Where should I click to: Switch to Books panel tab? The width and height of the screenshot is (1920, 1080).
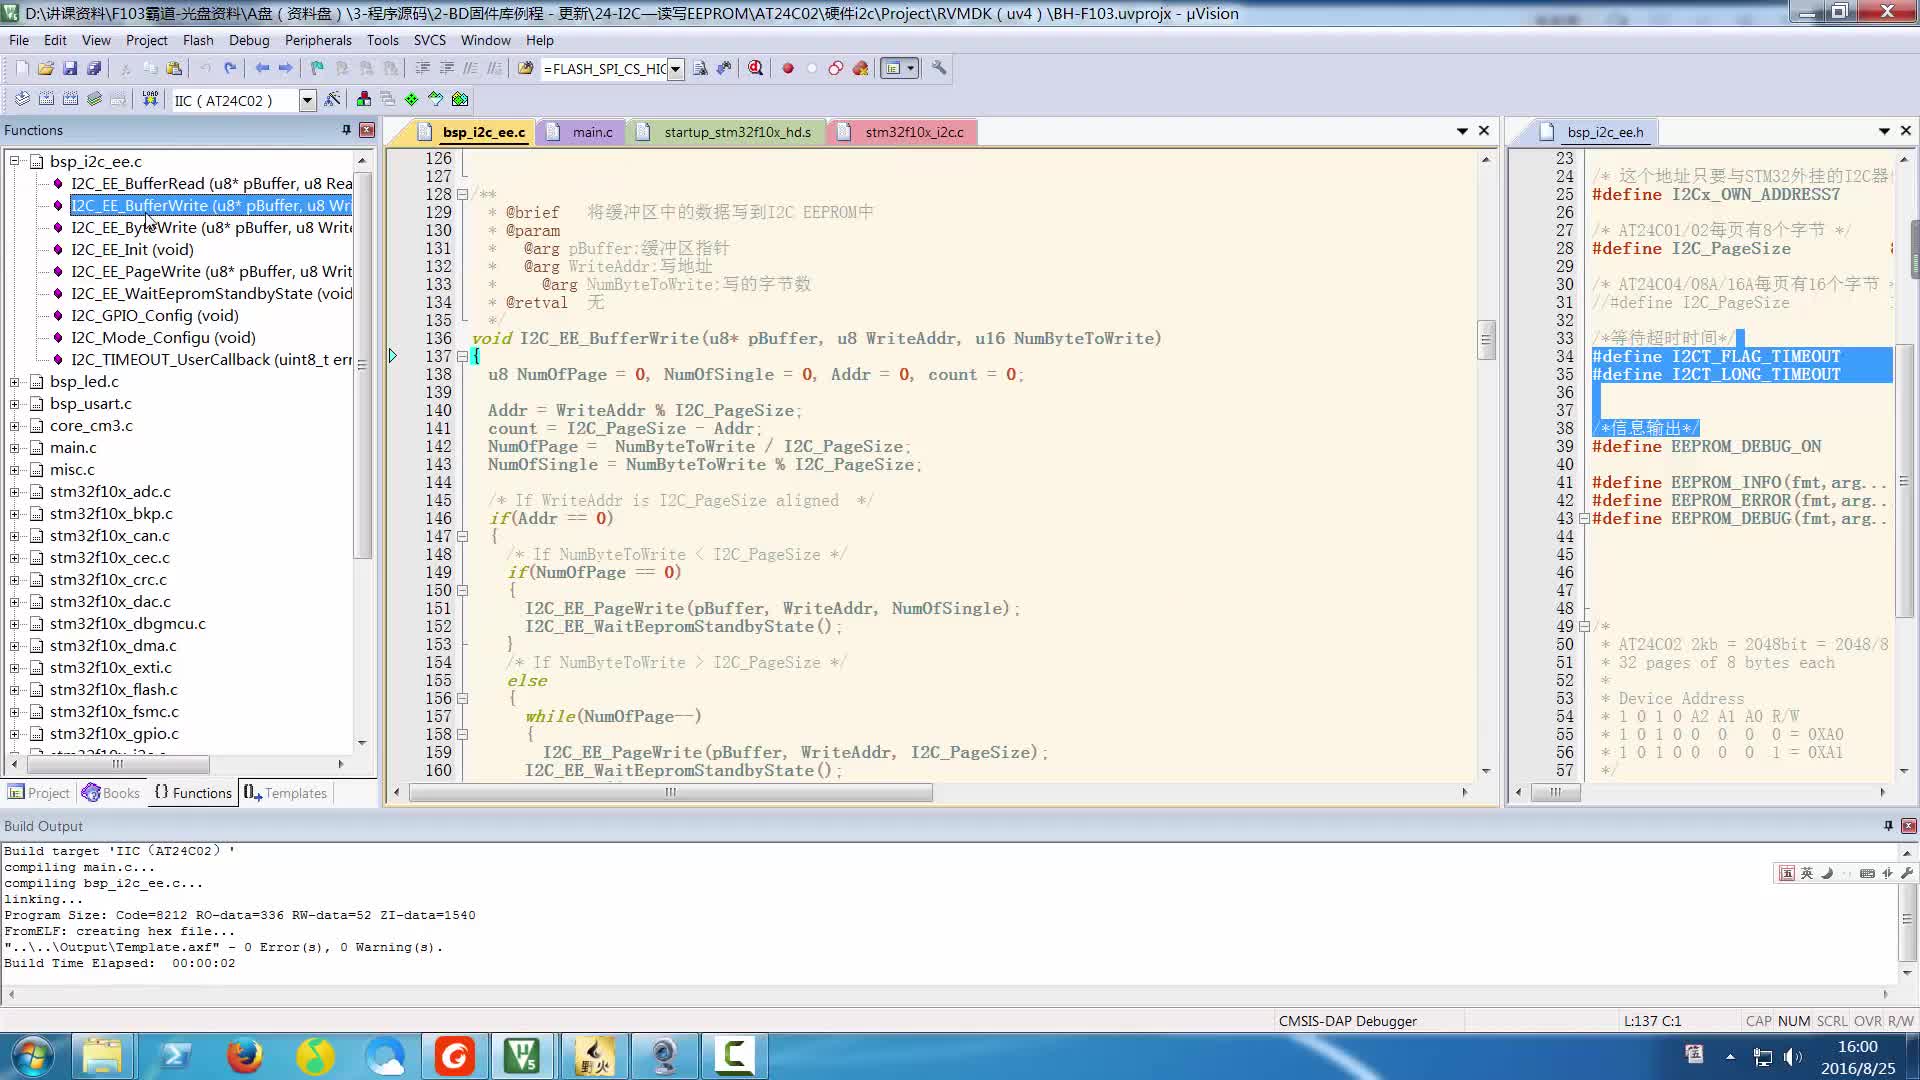[x=111, y=793]
